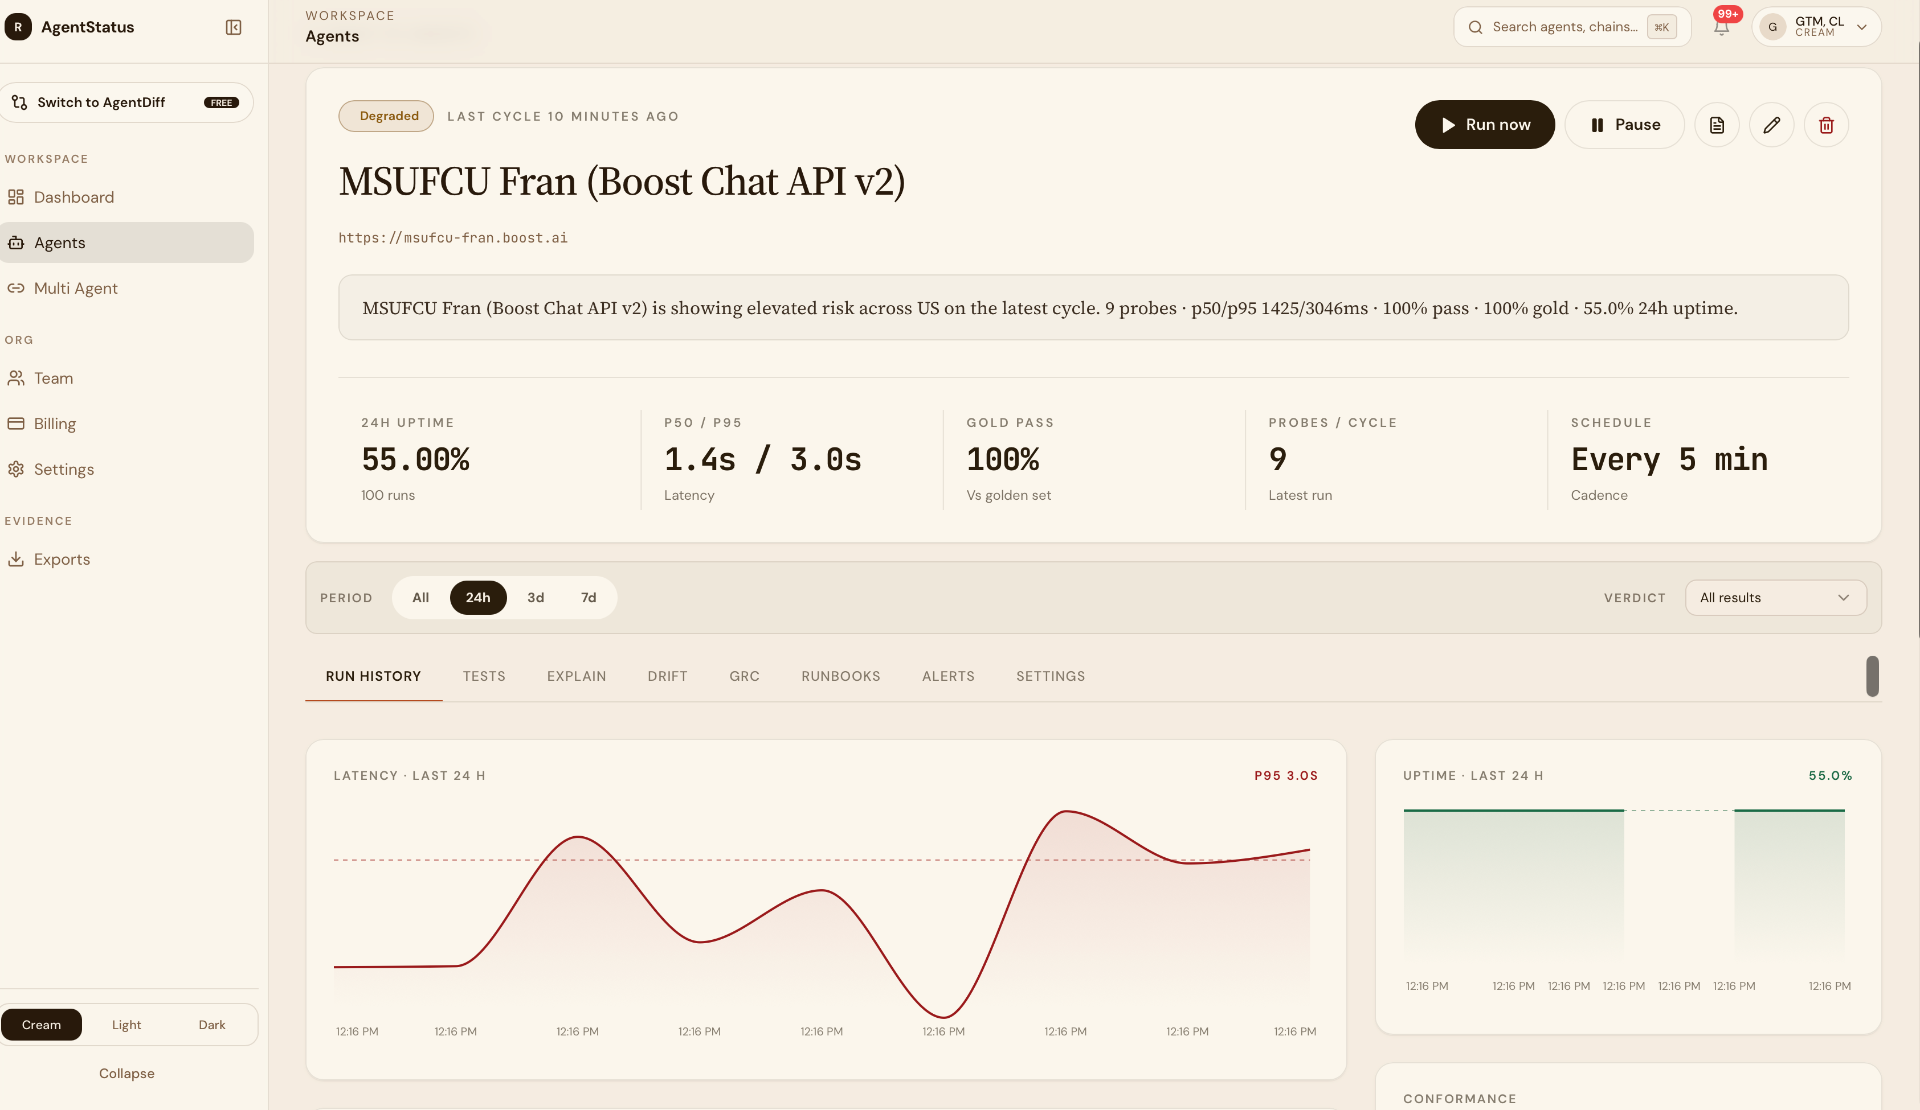Click the document report icon button
The image size is (1920, 1110).
1717,125
